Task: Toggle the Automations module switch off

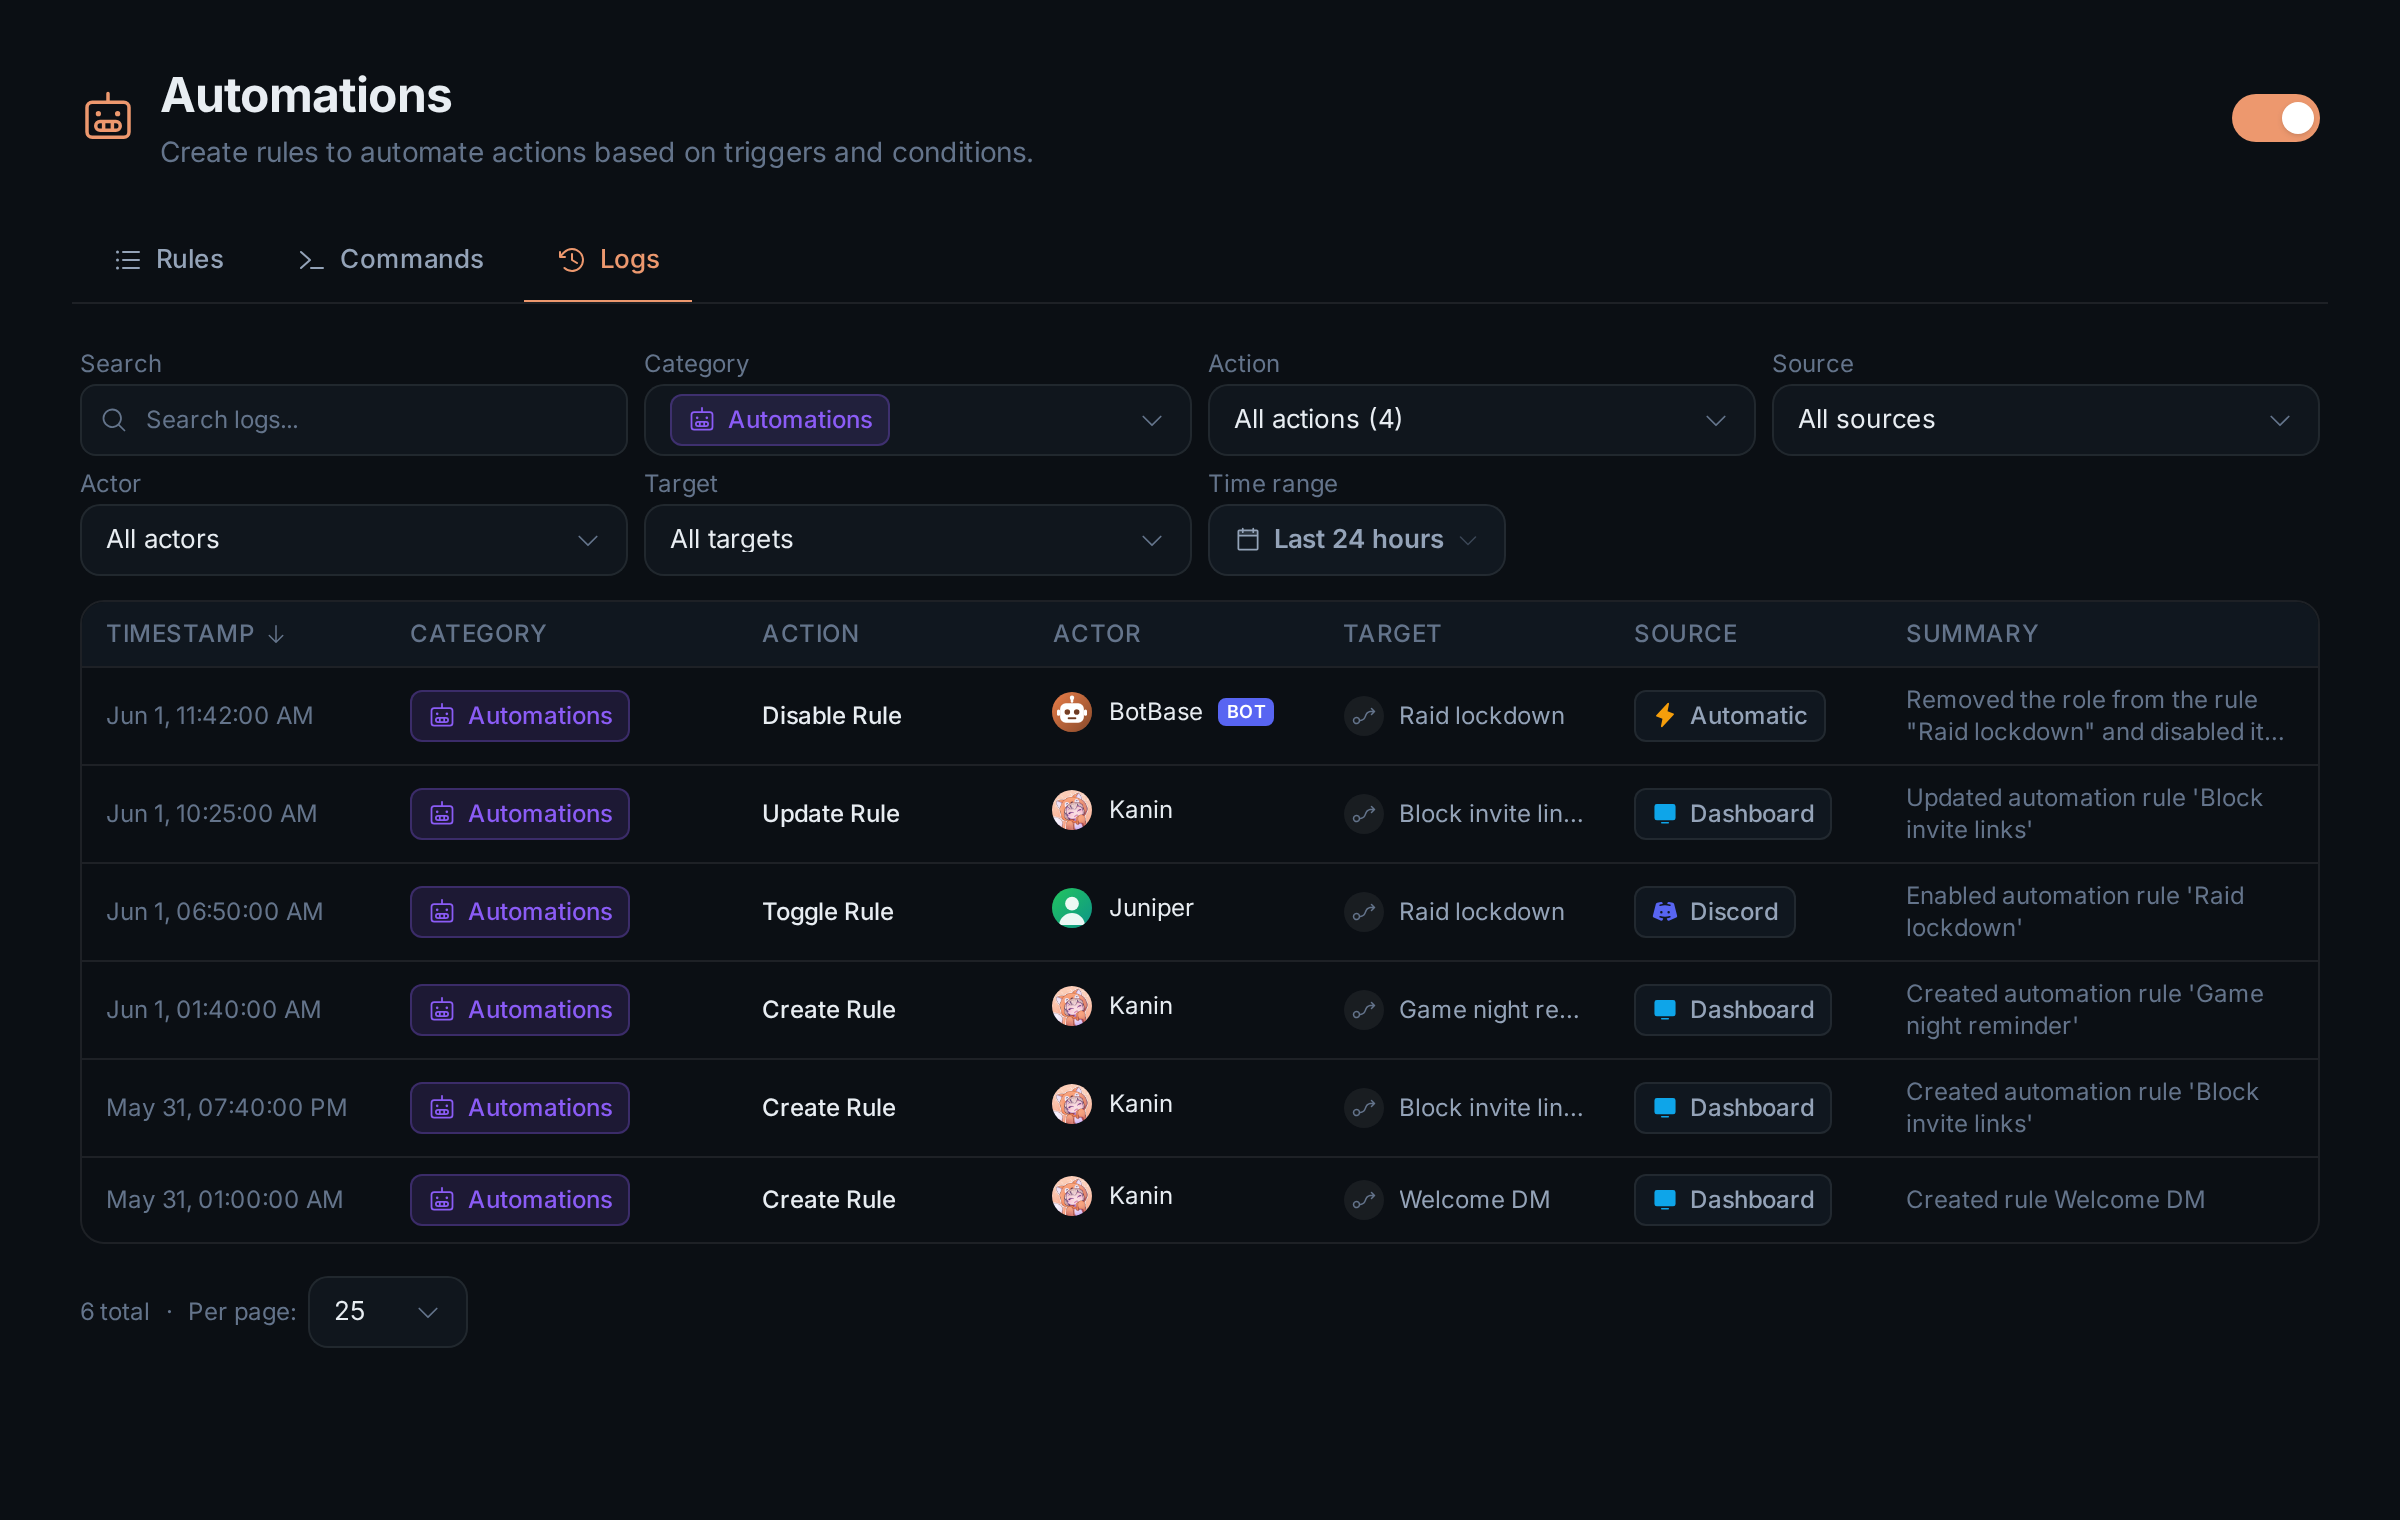Action: [x=2275, y=118]
